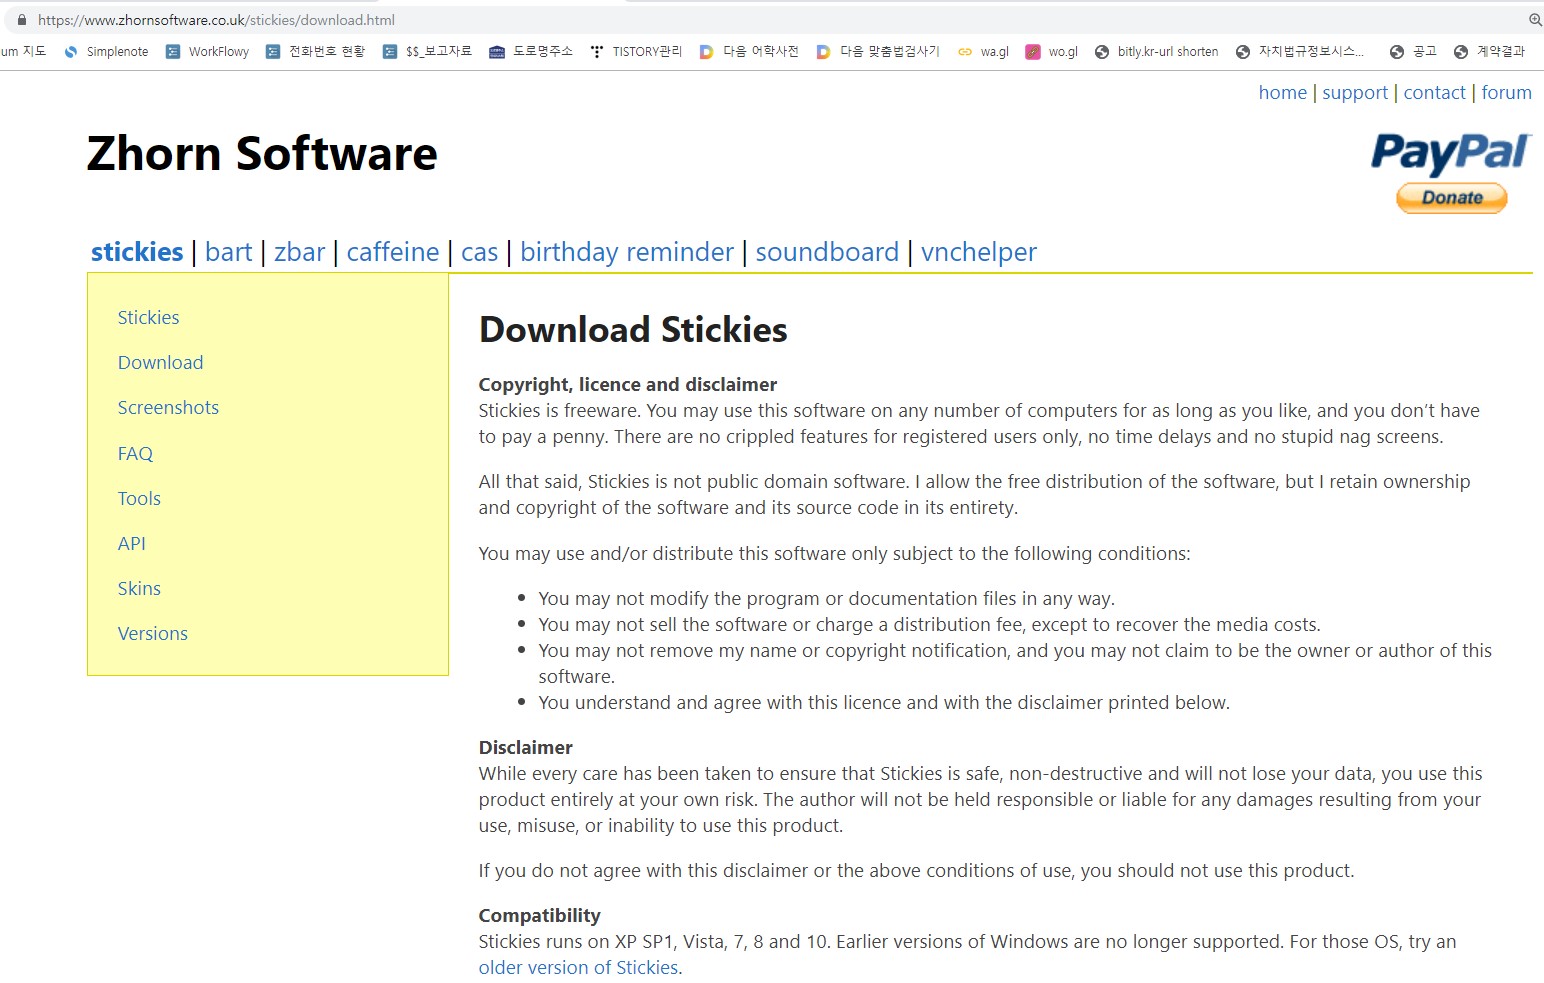This screenshot has height=983, width=1544.
Task: Open the wo.gl bookmark
Action: (x=1052, y=52)
